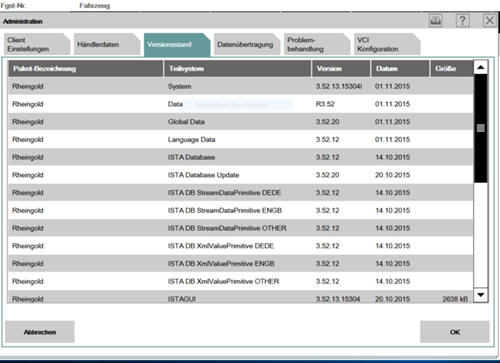The height and width of the screenshot is (363, 500).
Task: Click the vertical scrollbar thumb
Action: pyautogui.click(x=481, y=128)
